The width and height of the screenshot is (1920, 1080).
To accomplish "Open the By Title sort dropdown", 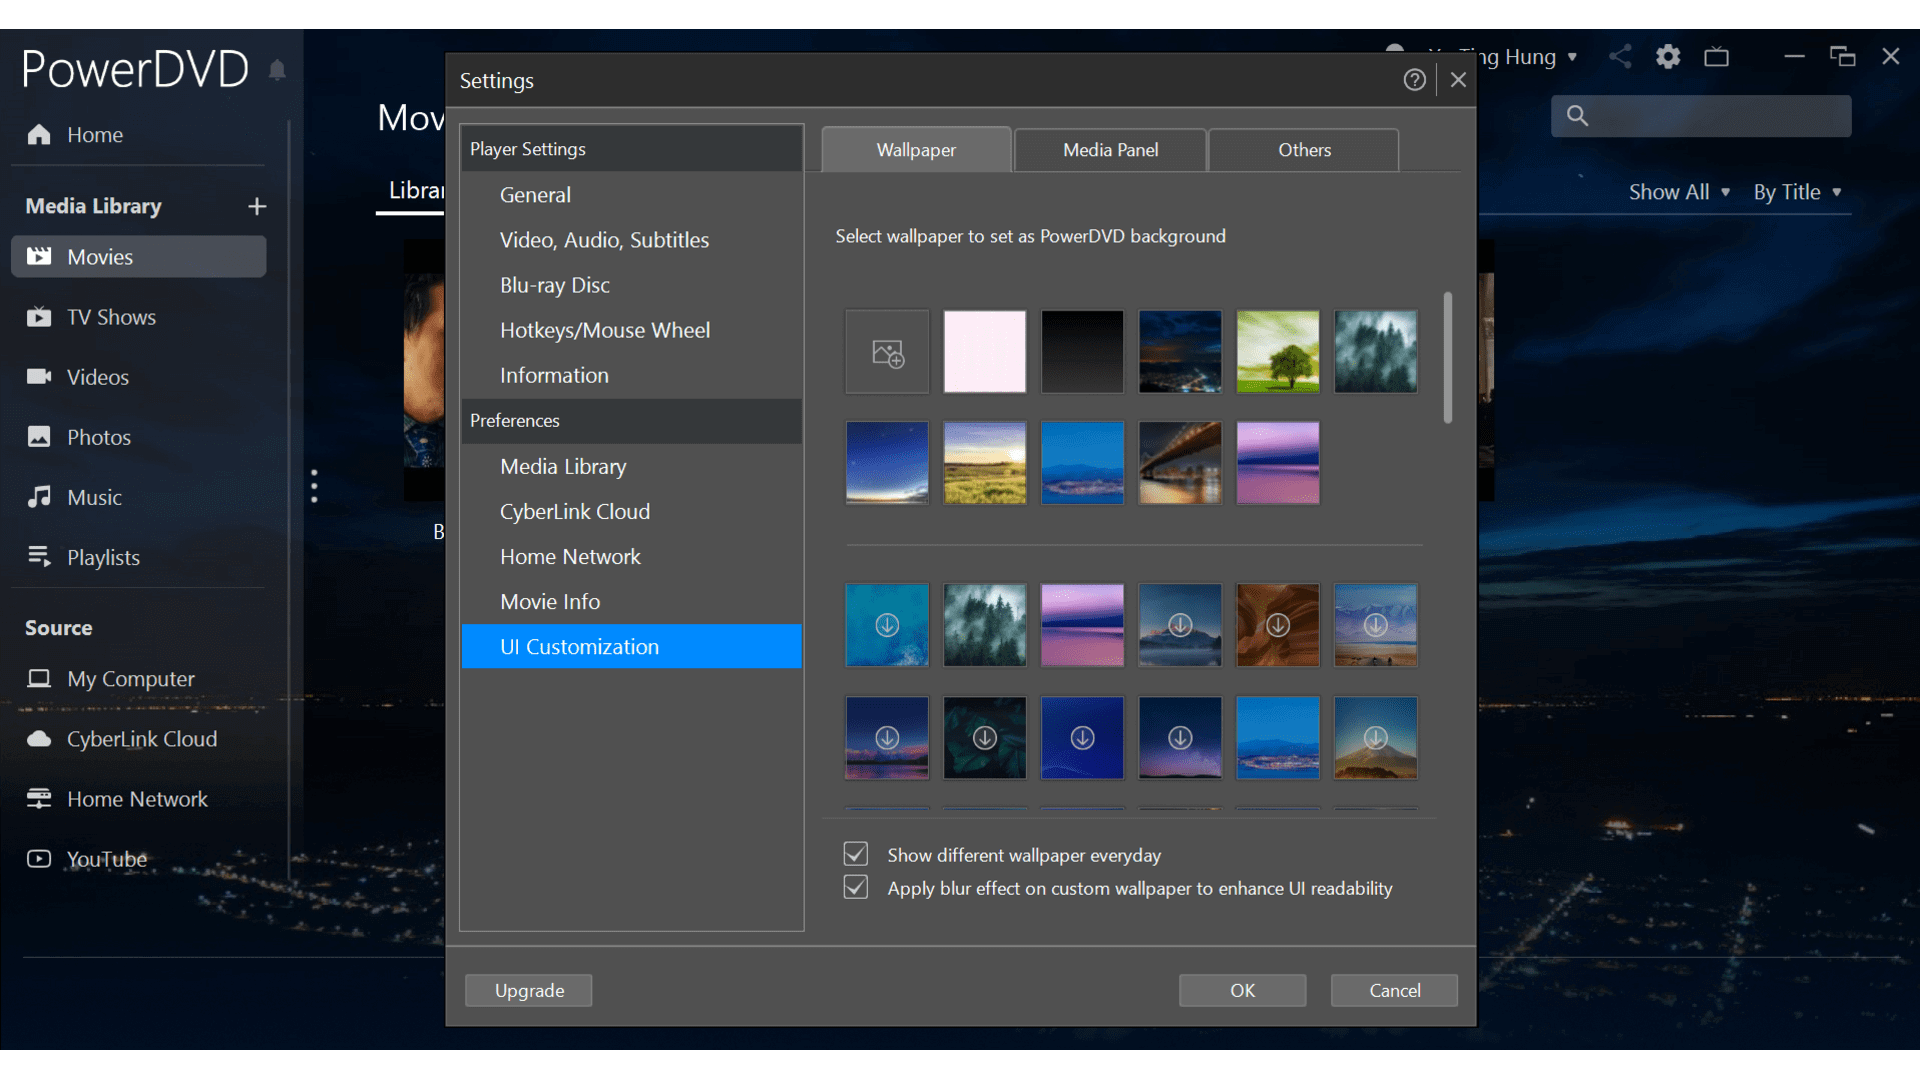I will pyautogui.click(x=1796, y=192).
